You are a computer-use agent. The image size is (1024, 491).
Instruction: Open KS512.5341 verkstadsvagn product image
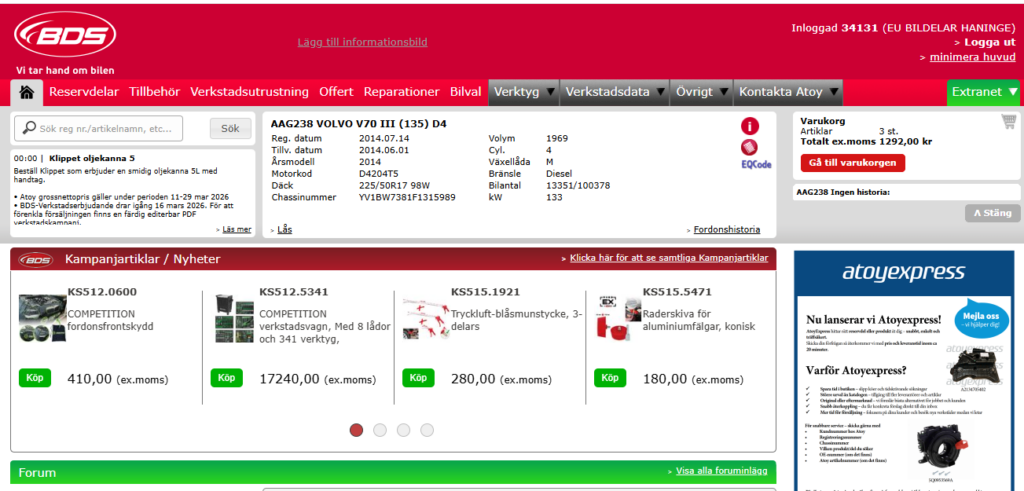pyautogui.click(x=234, y=319)
